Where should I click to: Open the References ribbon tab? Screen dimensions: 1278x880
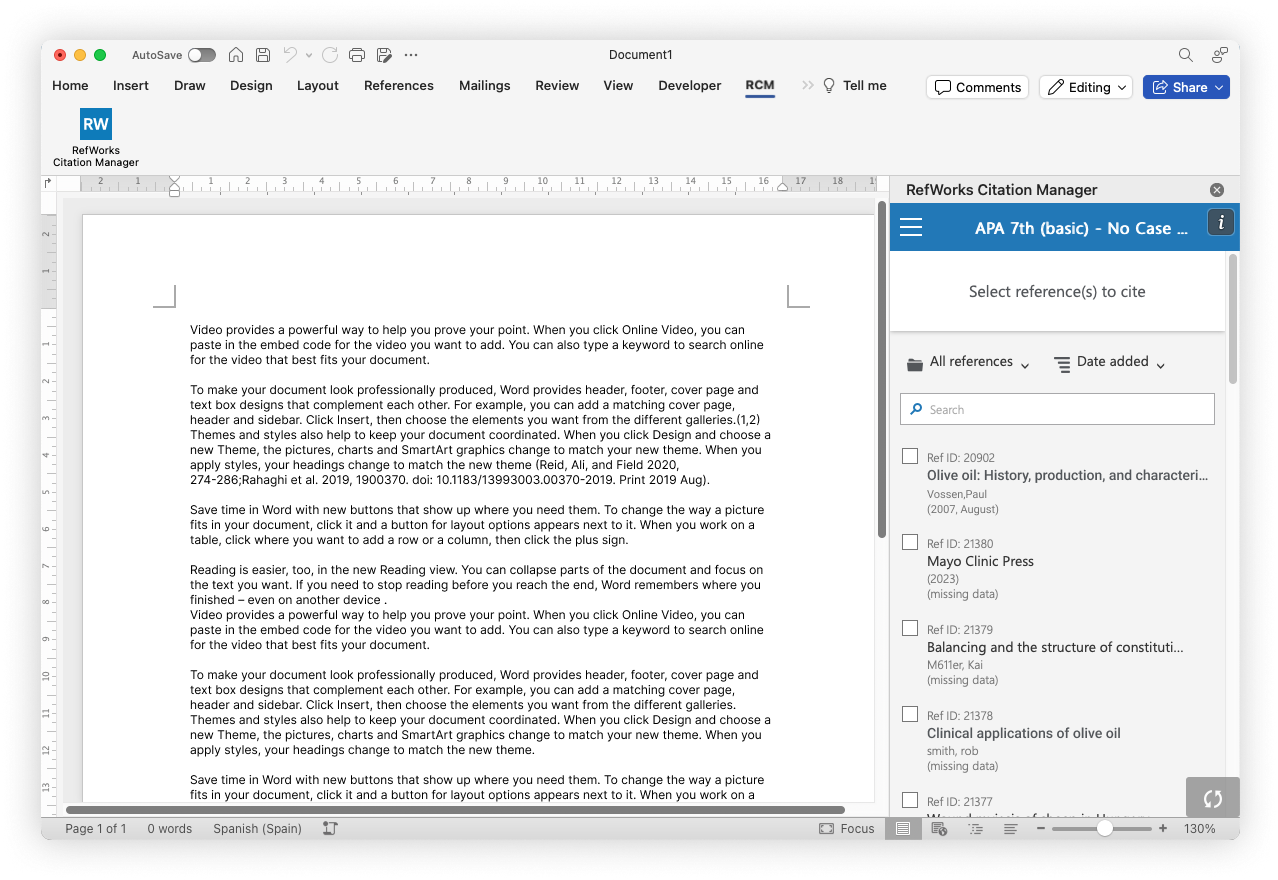tap(399, 85)
